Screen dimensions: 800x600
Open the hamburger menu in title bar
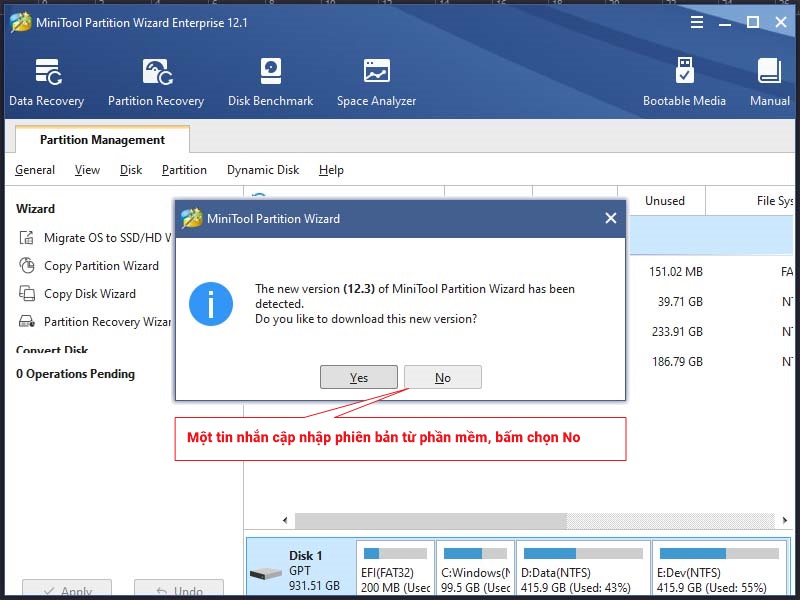[x=697, y=22]
